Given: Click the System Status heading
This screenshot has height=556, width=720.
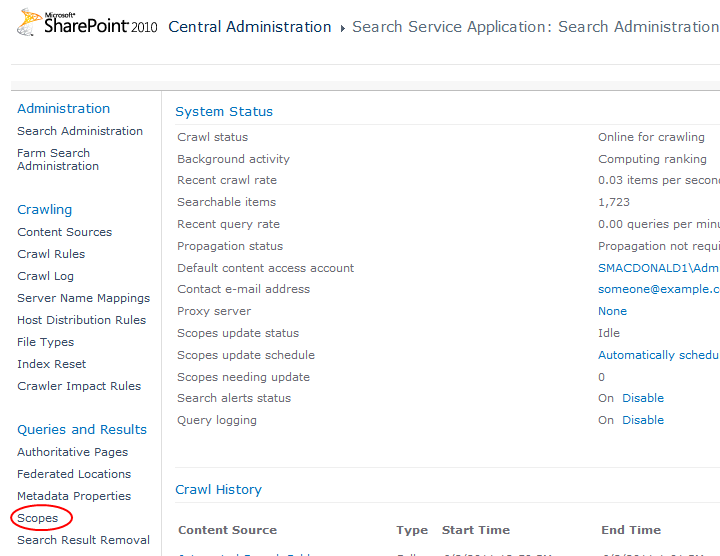Looking at the screenshot, I should point(224,112).
